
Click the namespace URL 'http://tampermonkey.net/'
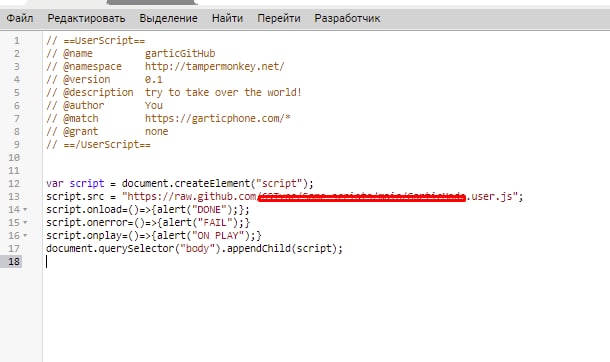(215, 66)
